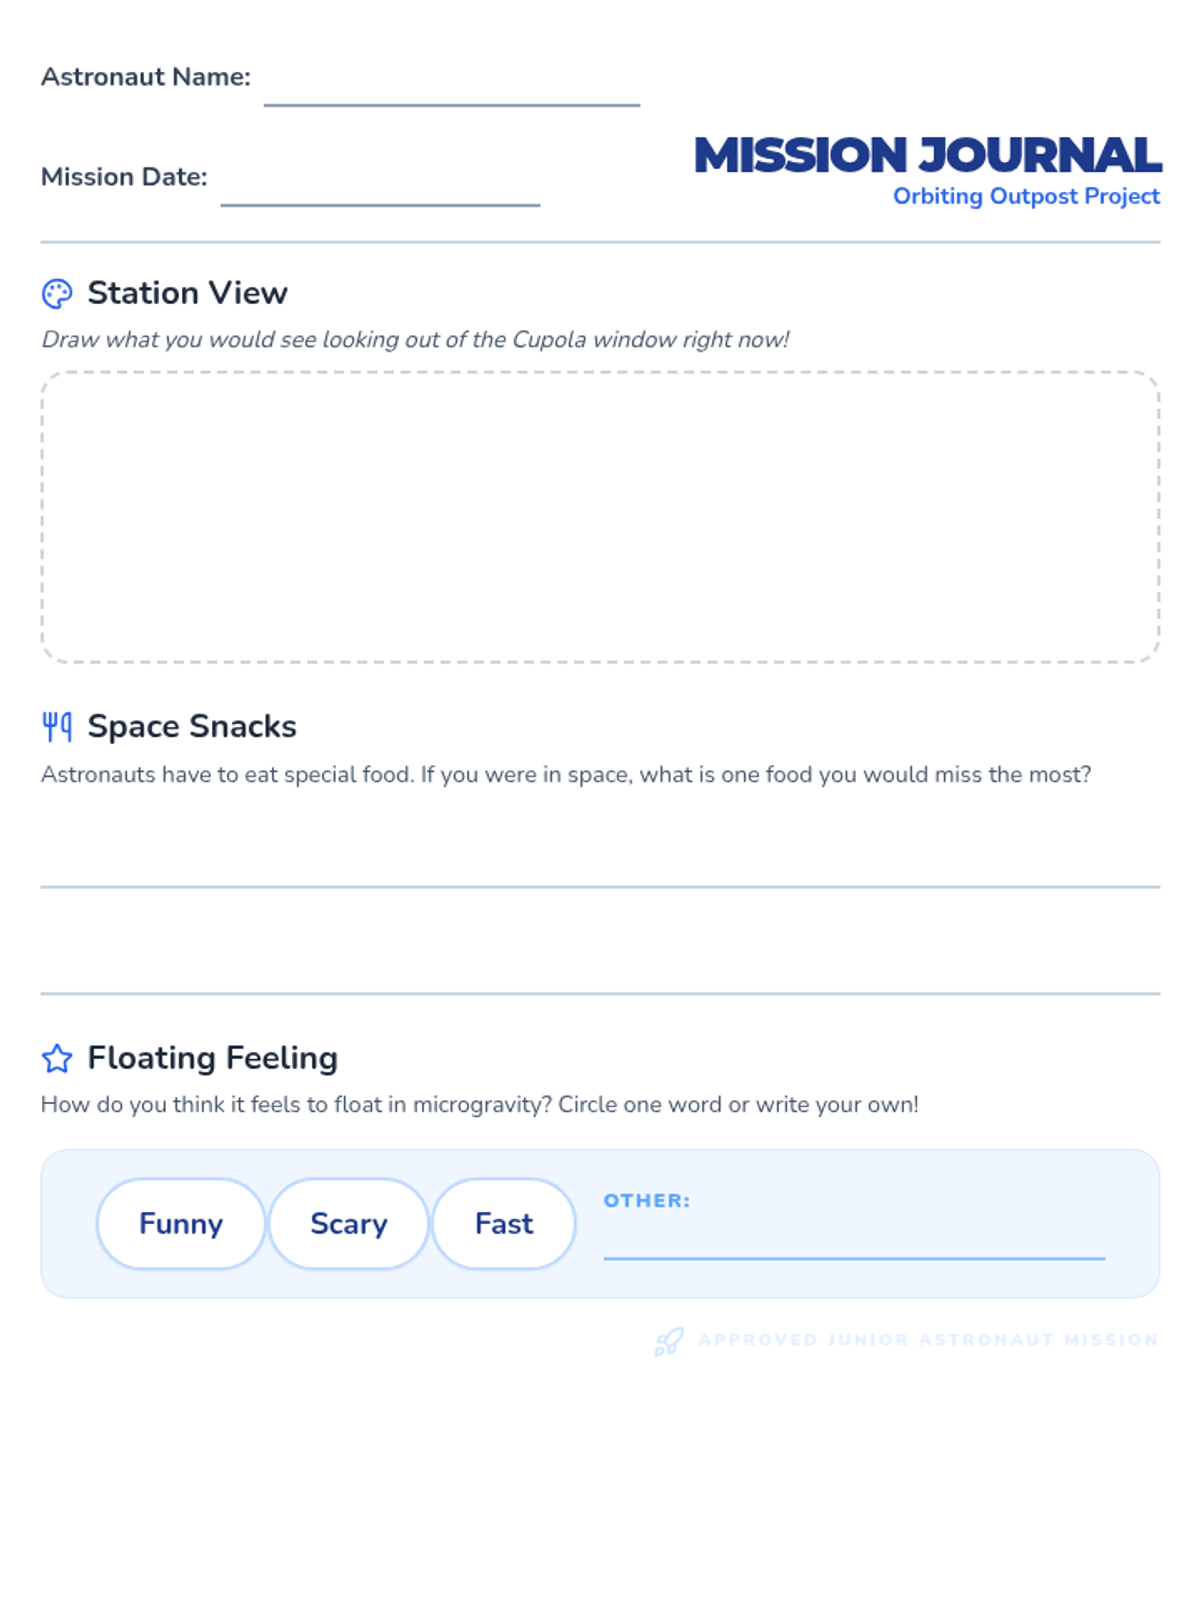Select the Scary word option
This screenshot has width=1200, height=1600.
coord(348,1224)
